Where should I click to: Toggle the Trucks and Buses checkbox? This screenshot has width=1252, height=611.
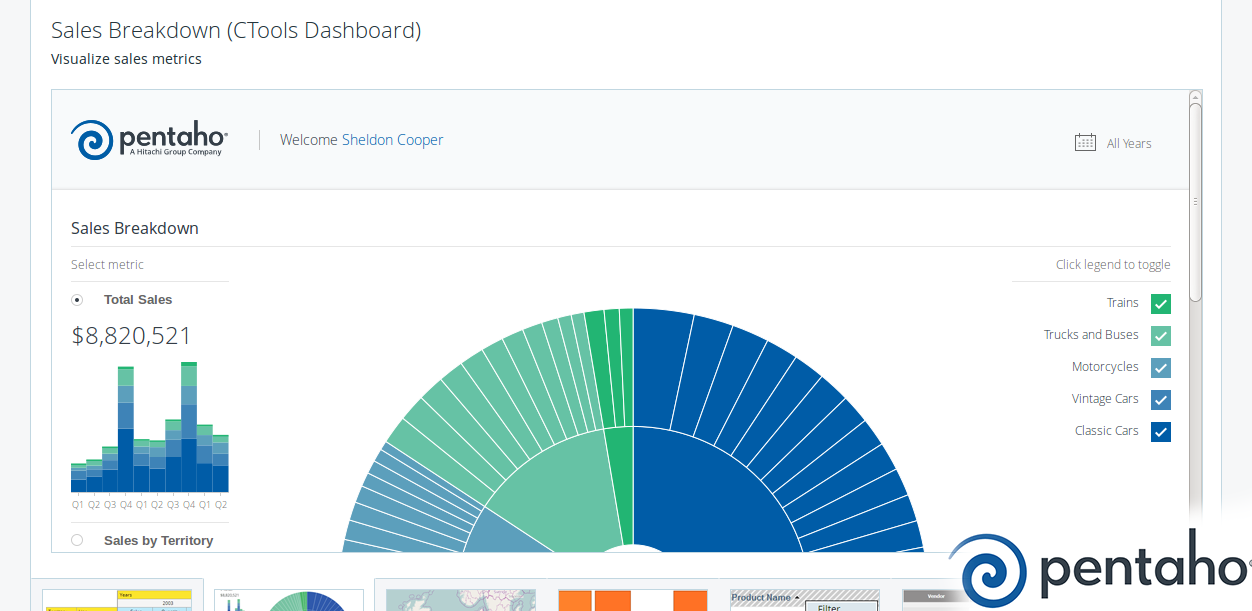1160,335
